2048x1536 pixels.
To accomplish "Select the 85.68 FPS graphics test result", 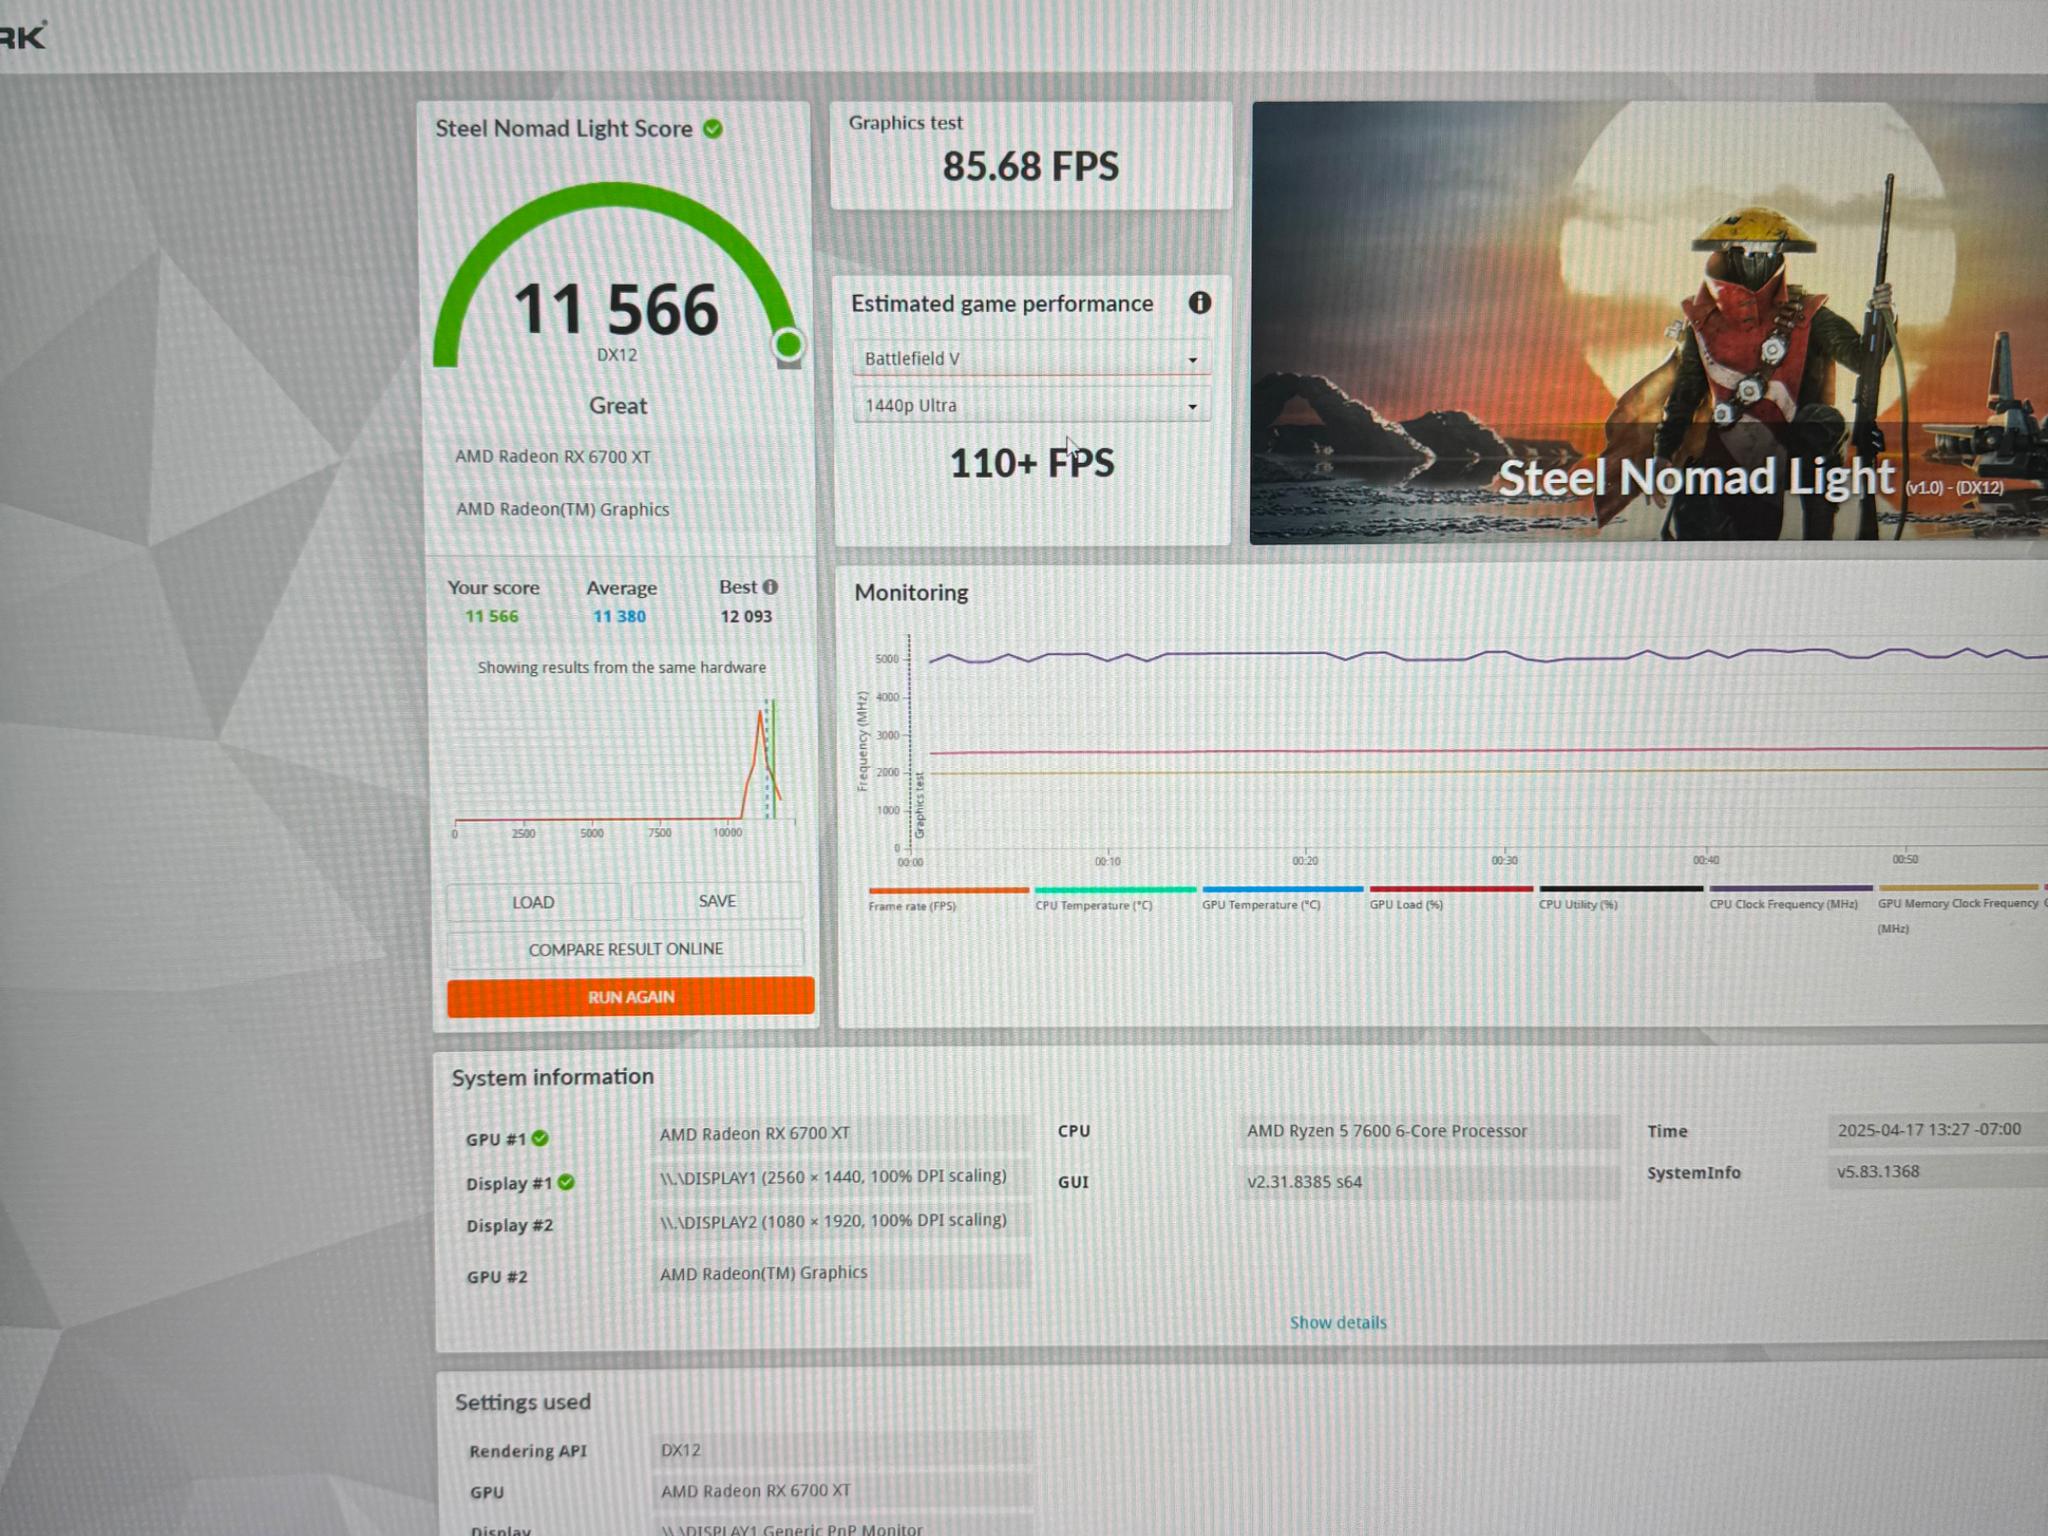I will click(x=1030, y=166).
